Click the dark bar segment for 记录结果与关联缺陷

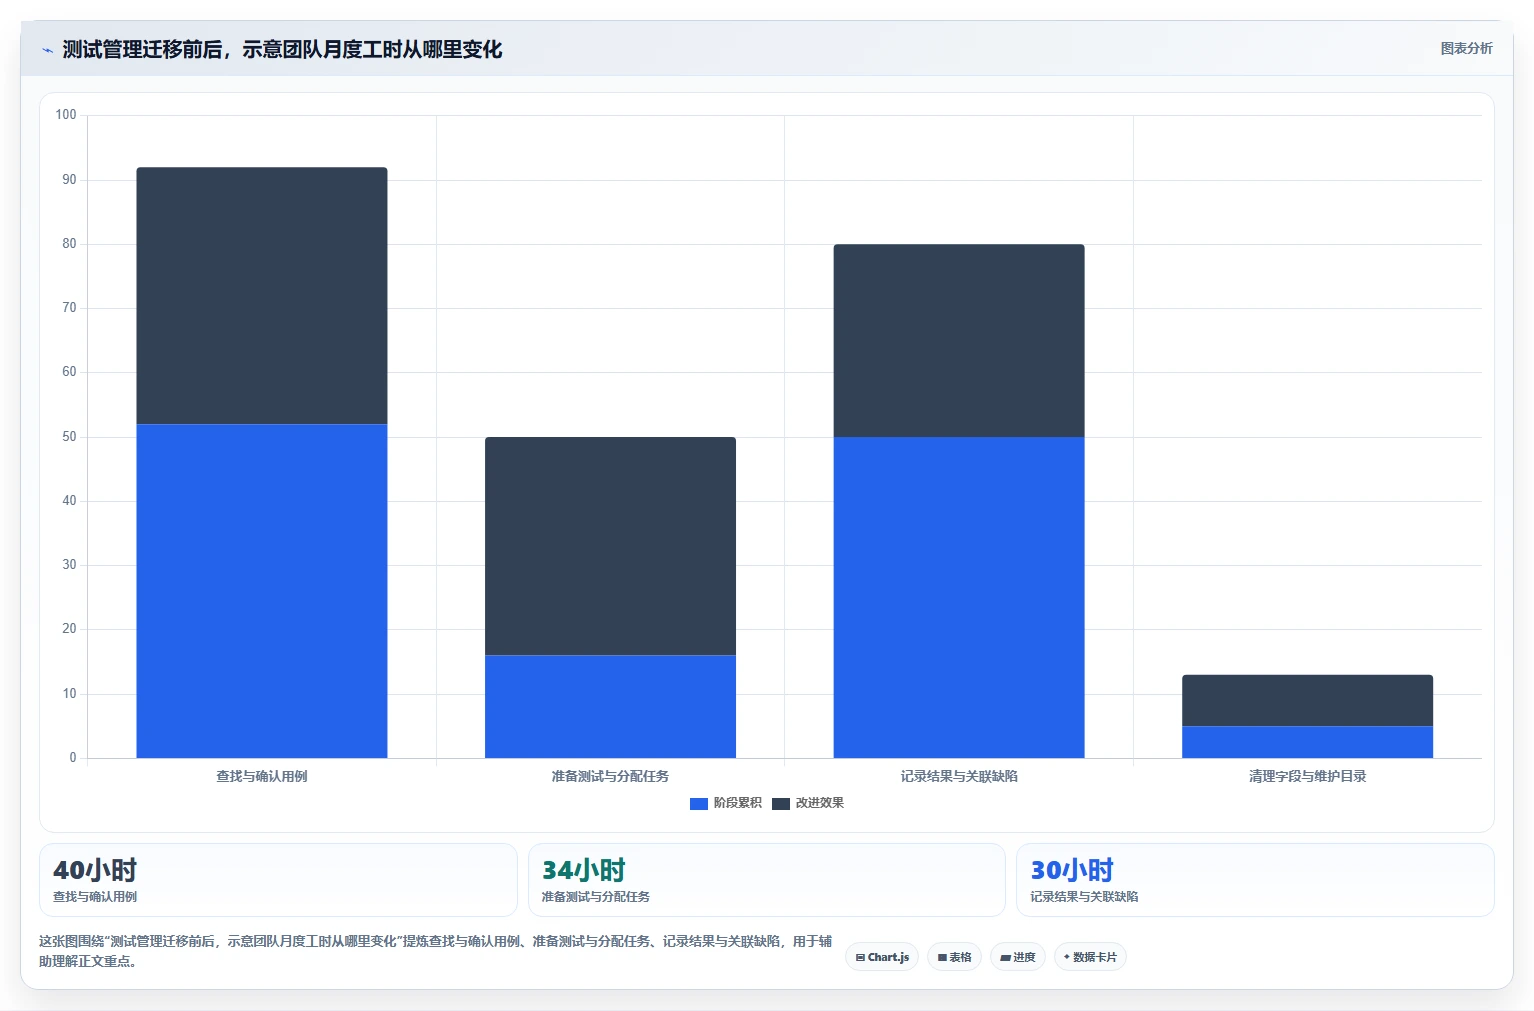coord(959,341)
